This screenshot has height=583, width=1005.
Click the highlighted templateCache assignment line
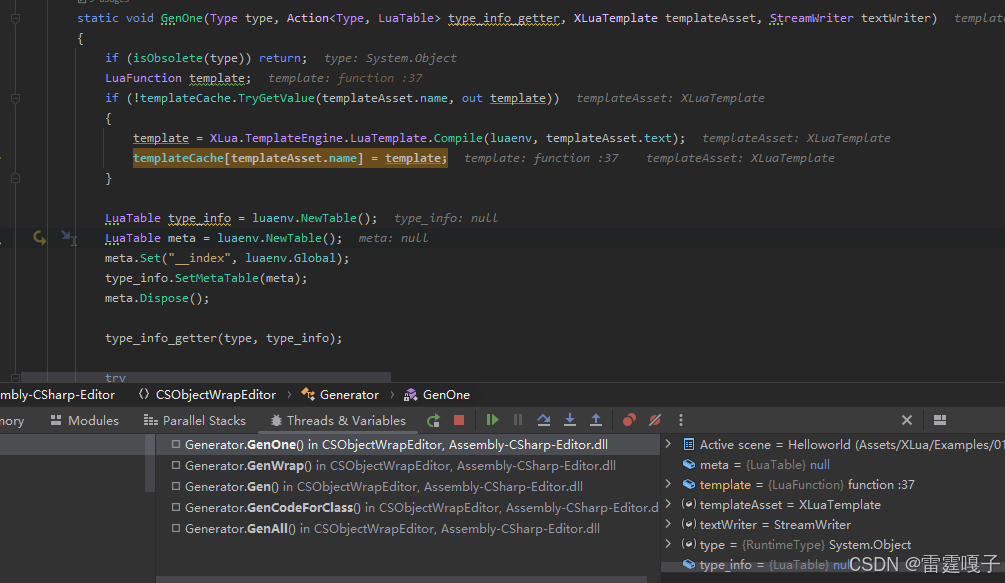(290, 158)
